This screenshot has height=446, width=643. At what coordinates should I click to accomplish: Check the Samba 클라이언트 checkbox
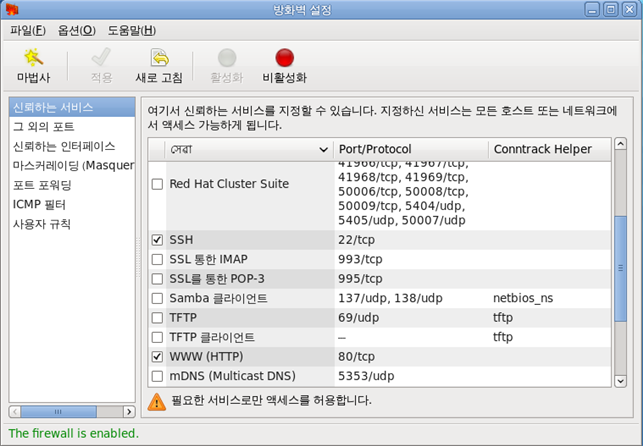click(x=157, y=298)
